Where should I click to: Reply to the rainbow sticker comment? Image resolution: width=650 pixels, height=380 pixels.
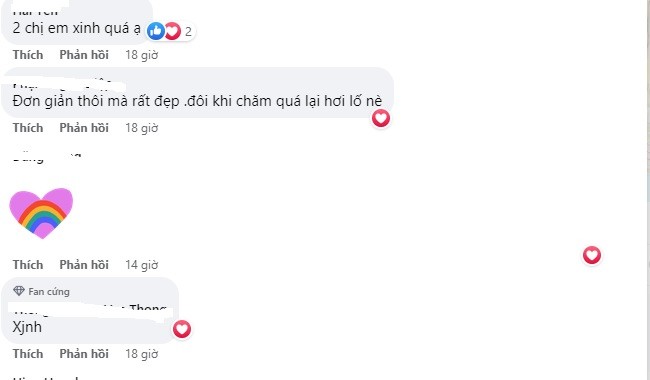[84, 264]
